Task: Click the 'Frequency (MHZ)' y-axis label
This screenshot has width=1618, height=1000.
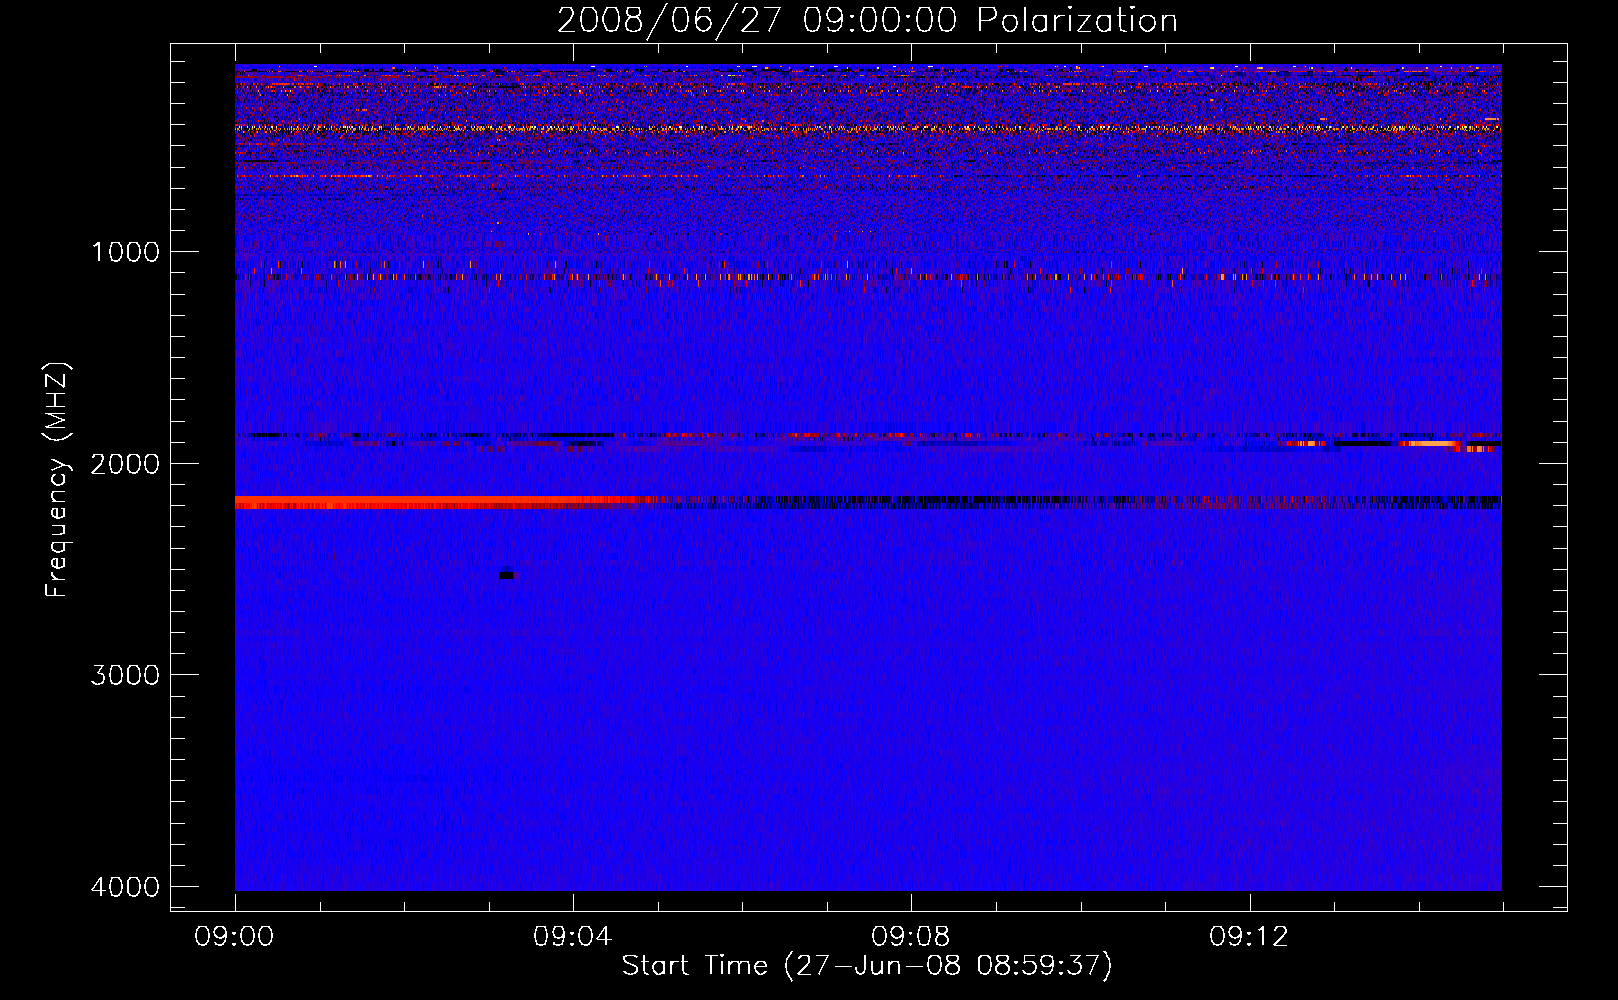Action: [57, 479]
